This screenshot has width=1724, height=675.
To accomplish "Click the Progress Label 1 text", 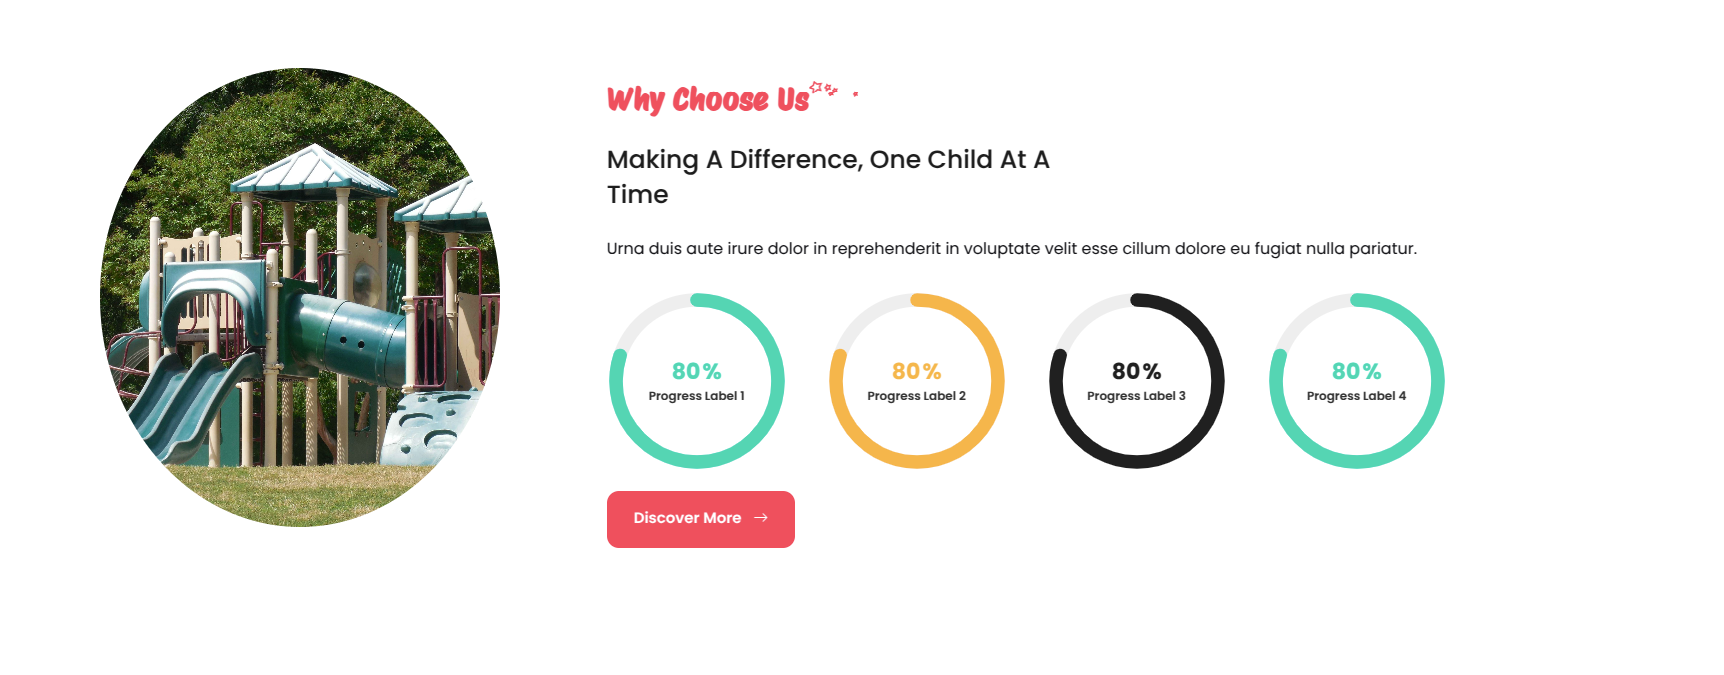I will point(697,396).
